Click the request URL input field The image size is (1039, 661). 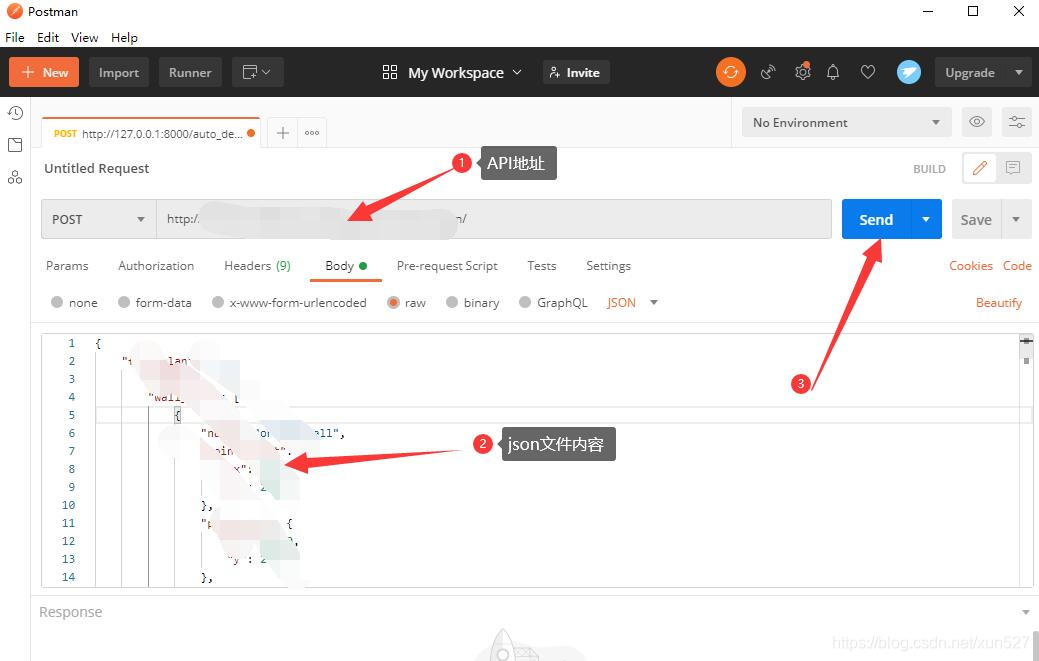(494, 219)
